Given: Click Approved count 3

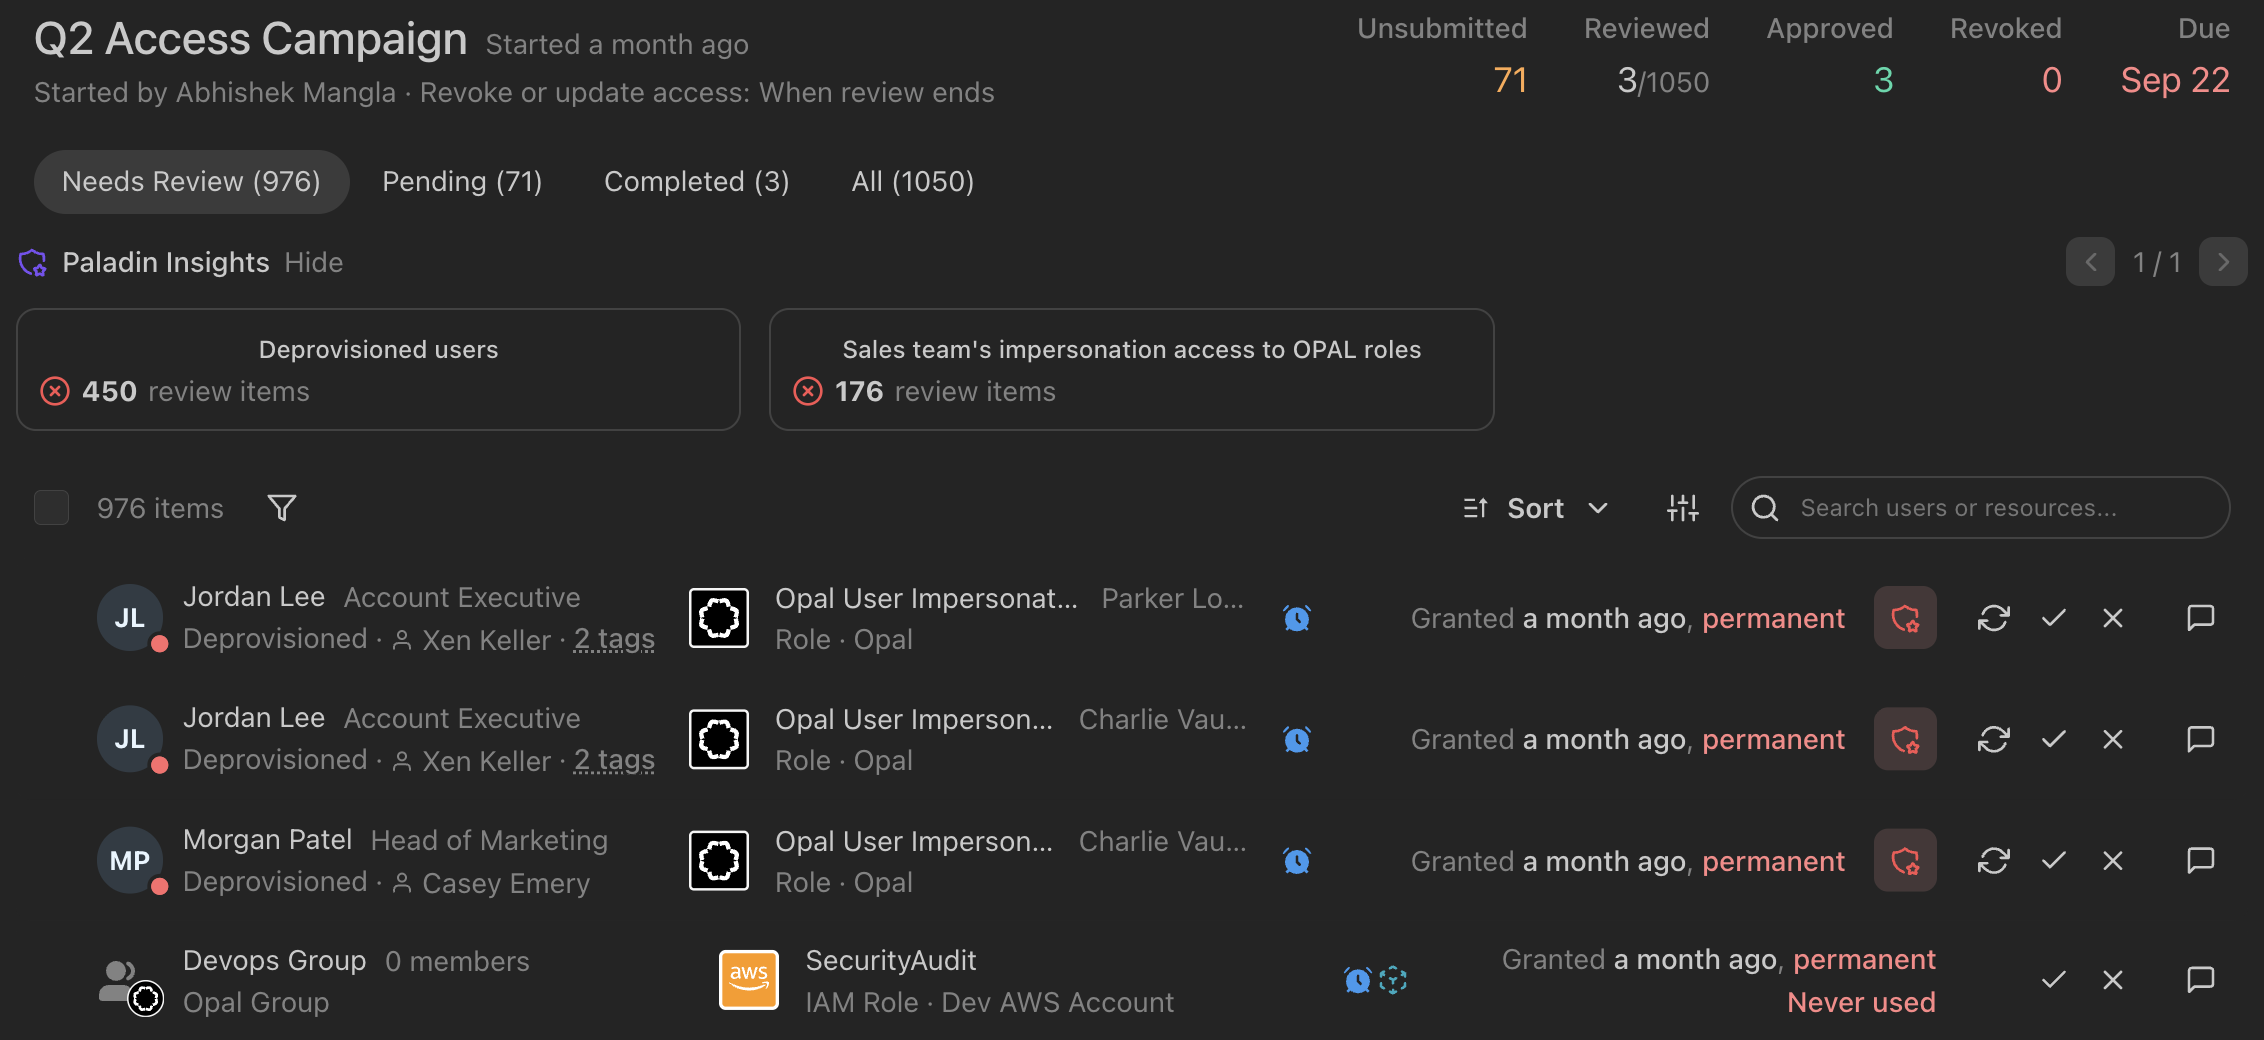Looking at the screenshot, I should coord(1883,80).
